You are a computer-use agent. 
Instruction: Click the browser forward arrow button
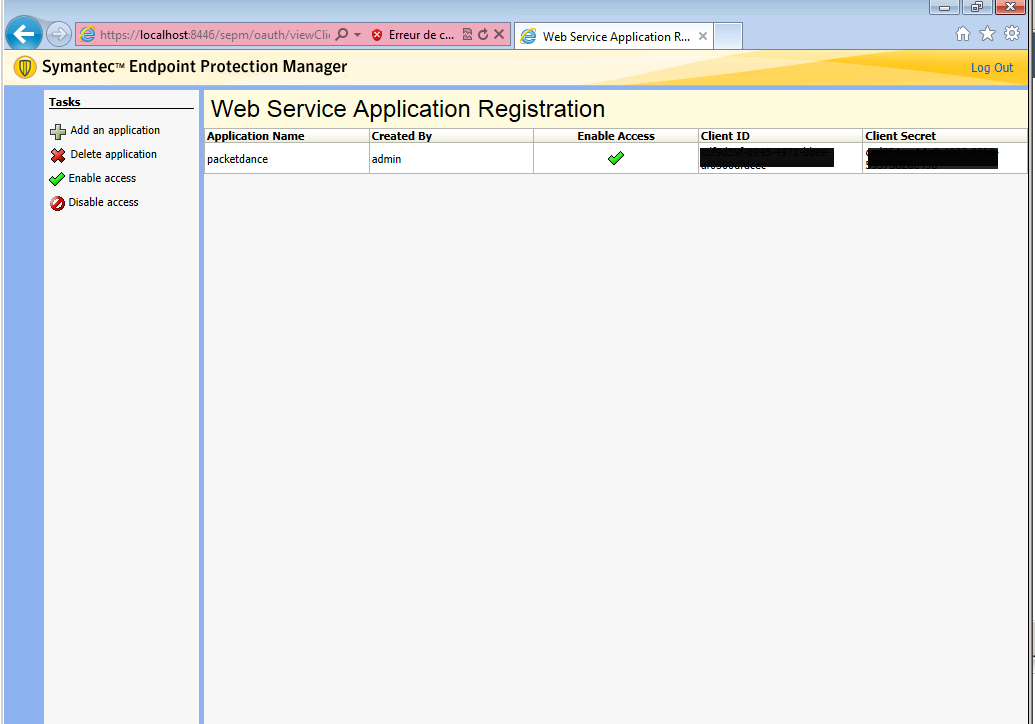tap(59, 34)
